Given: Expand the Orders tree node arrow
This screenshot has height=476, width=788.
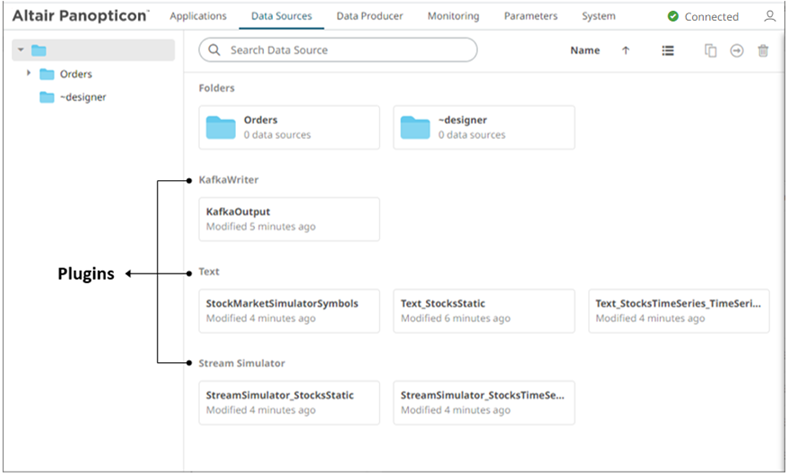Looking at the screenshot, I should [28, 74].
